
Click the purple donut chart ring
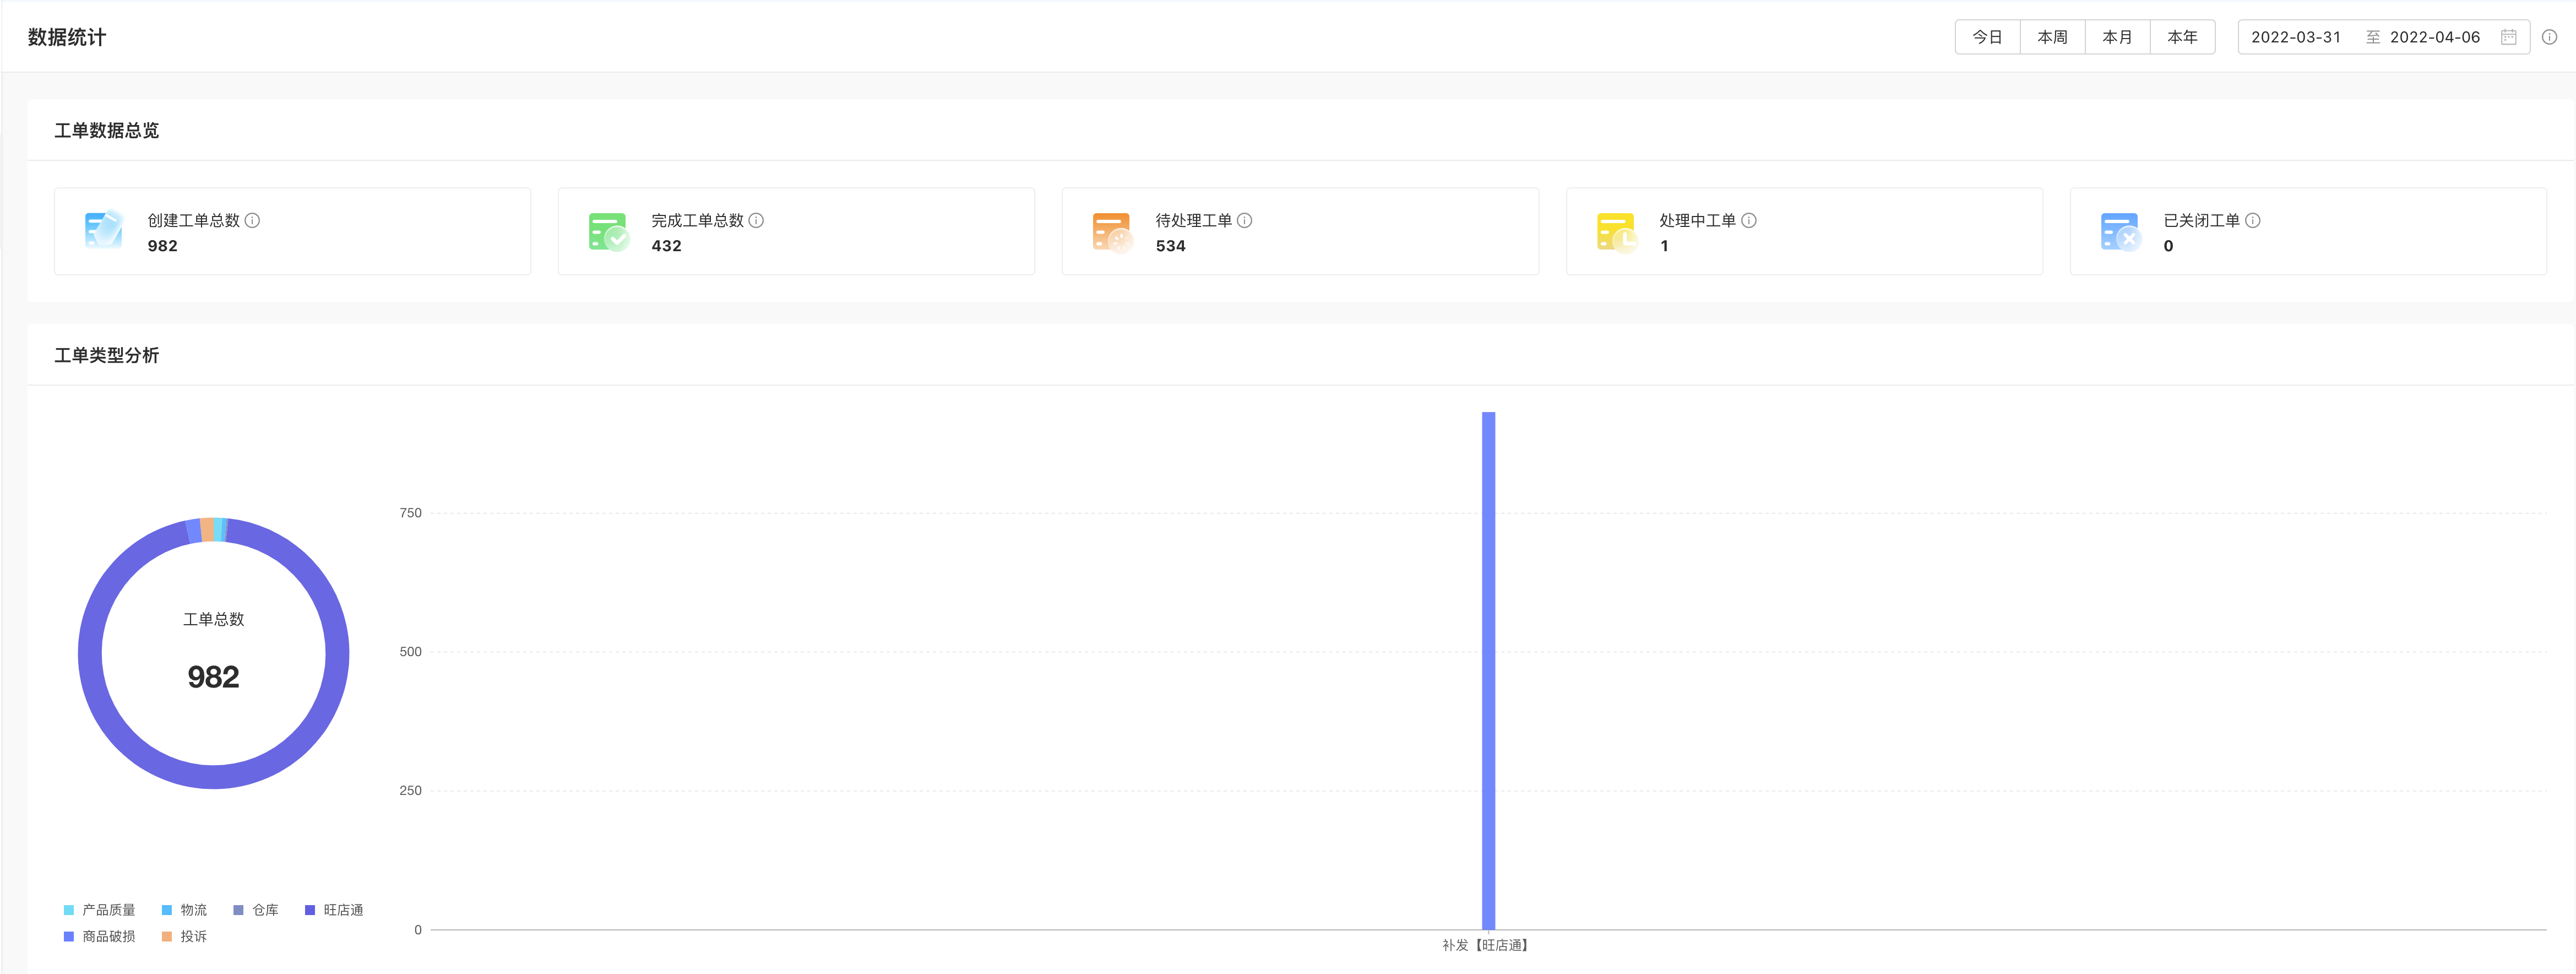pos(214,777)
